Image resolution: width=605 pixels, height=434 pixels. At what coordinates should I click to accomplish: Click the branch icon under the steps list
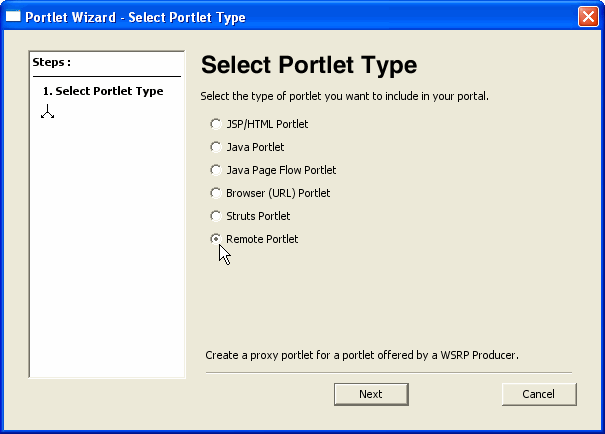click(x=47, y=111)
